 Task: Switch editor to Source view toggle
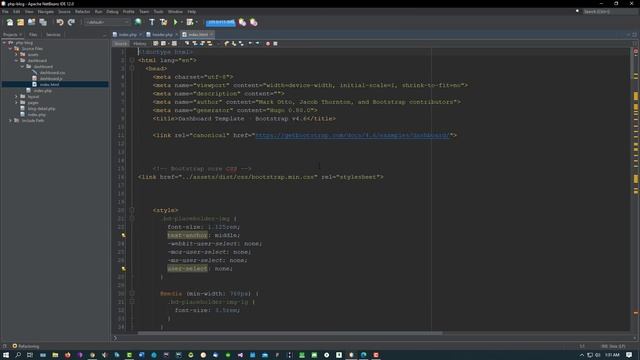(x=120, y=43)
